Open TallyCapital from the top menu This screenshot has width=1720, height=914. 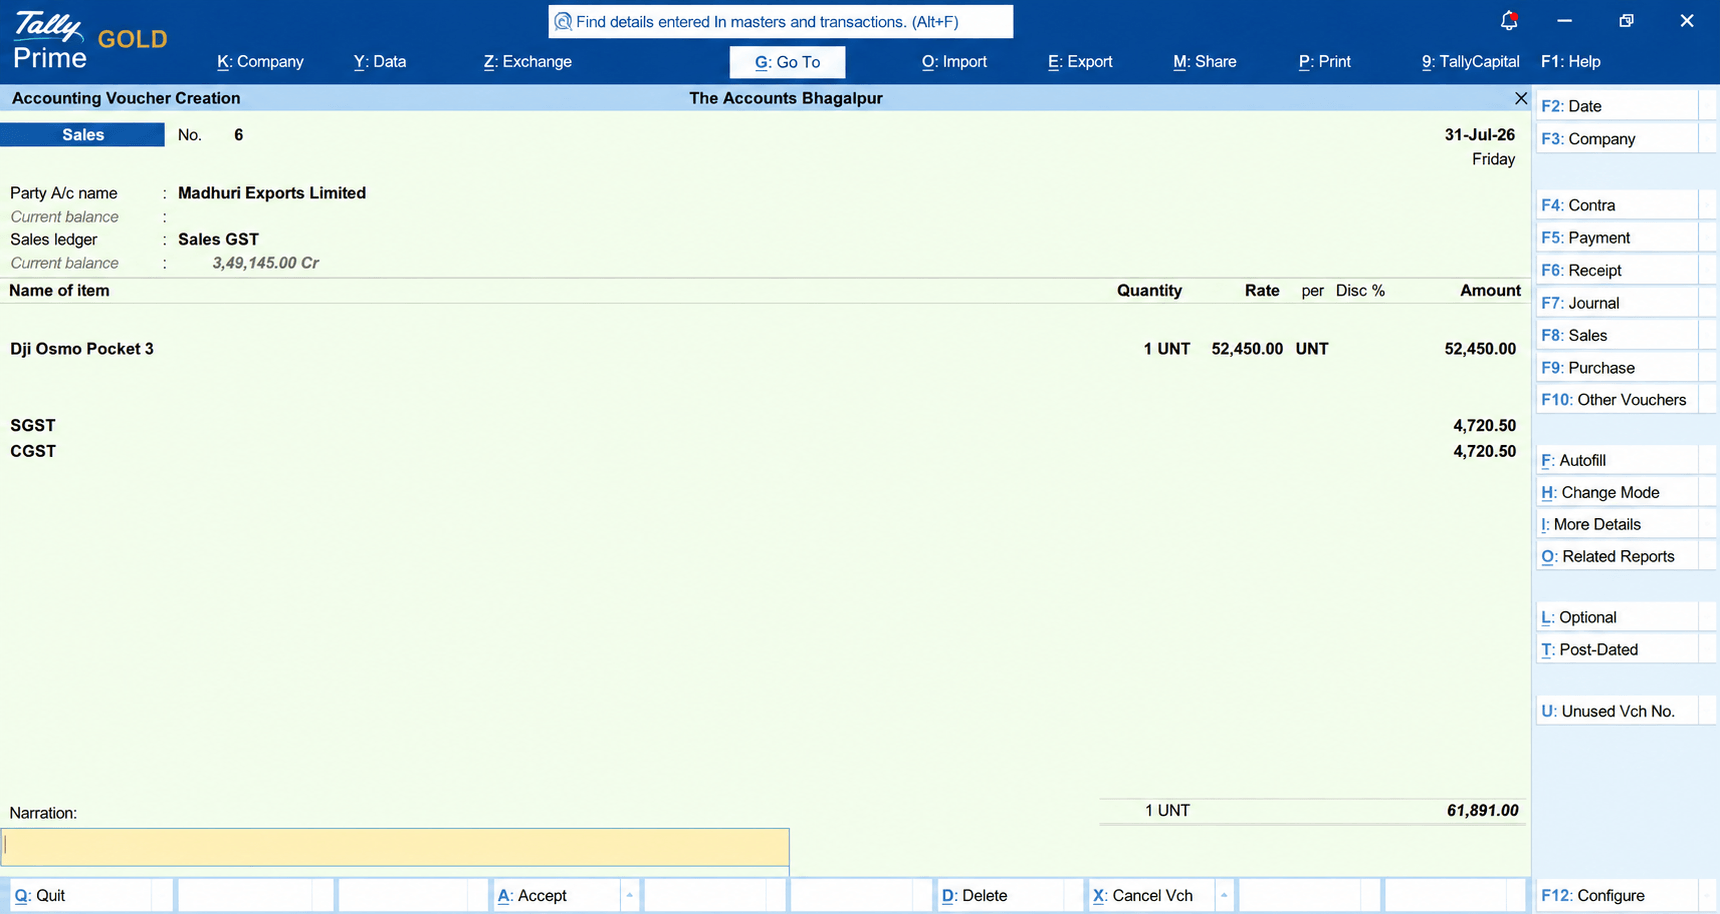tap(1471, 62)
